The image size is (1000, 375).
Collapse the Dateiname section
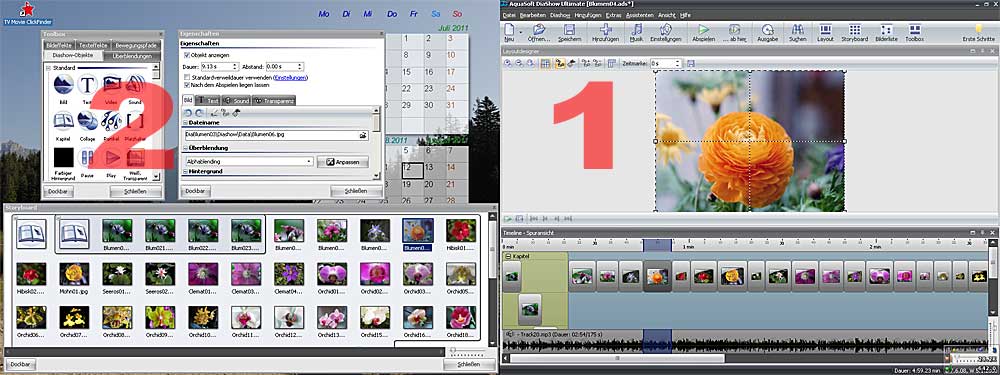(186, 122)
